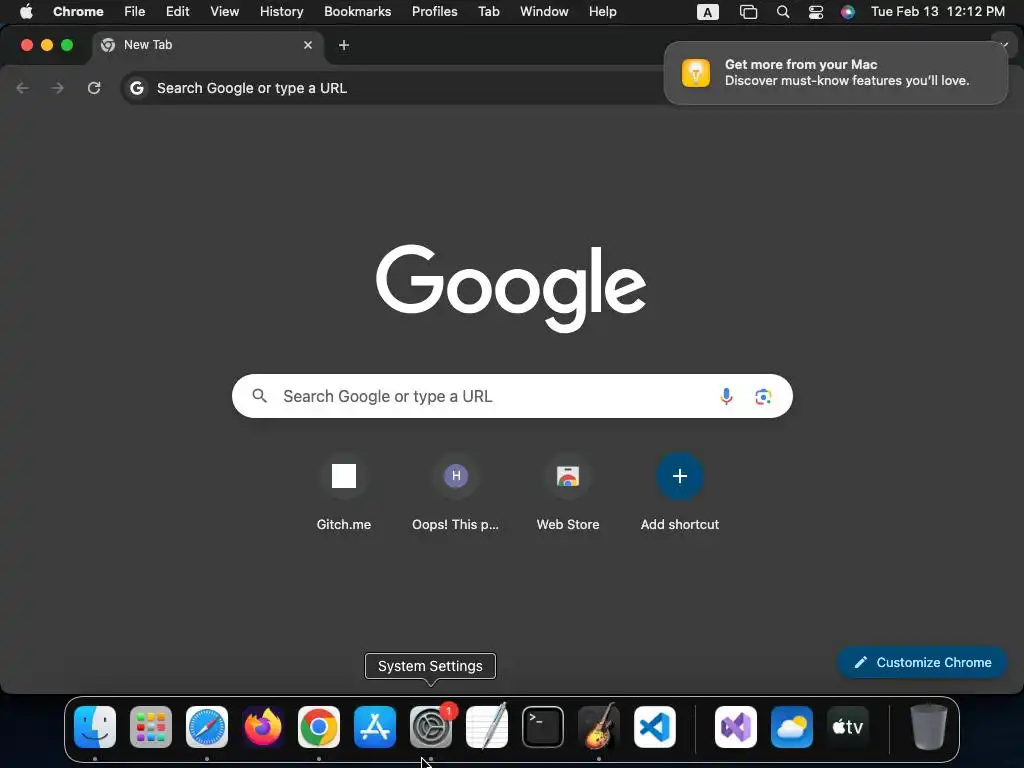1024x768 pixels.
Task: Open the 'Get more from your Mac' notification
Action: pos(836,72)
